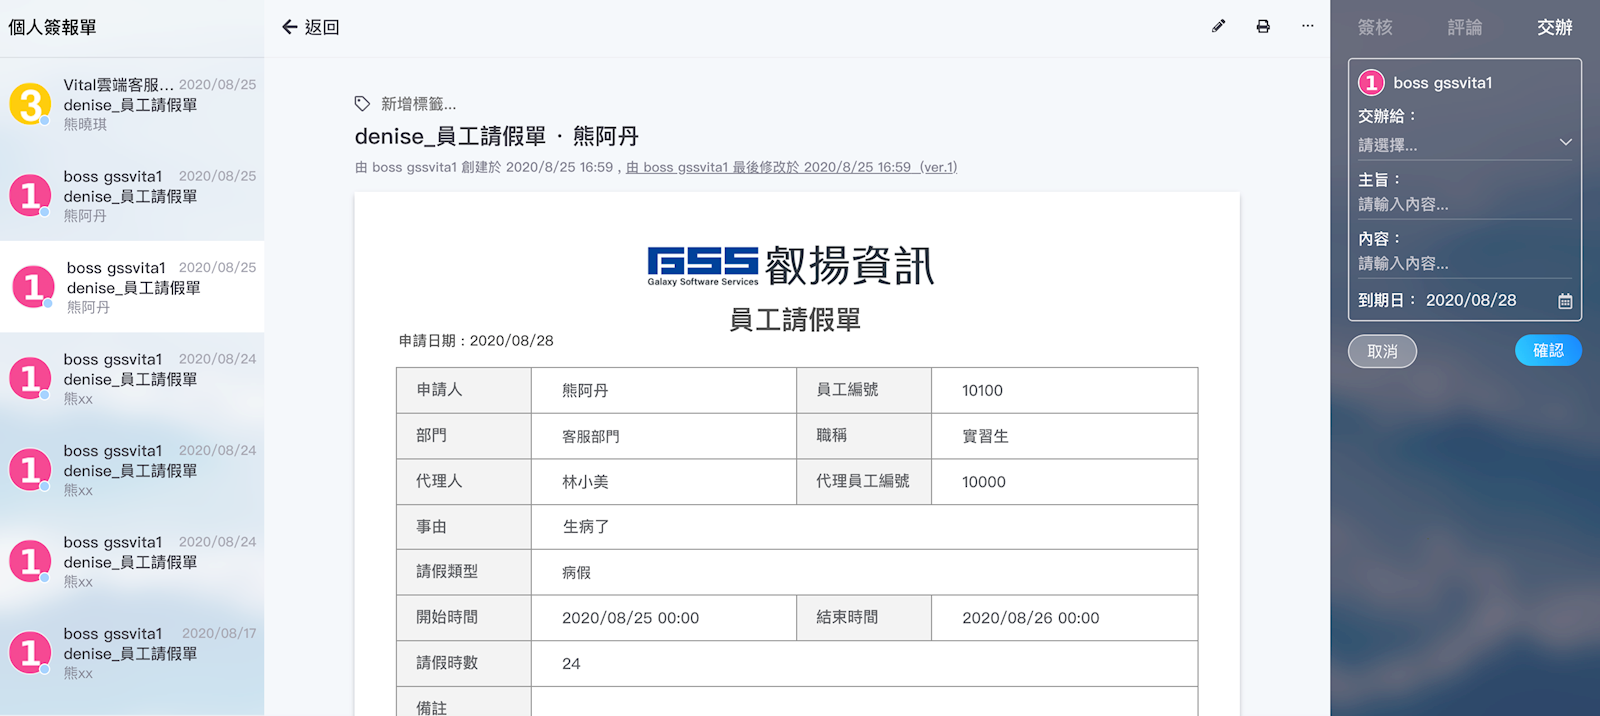Viewport: 1600px width, 716px height.
Task: Expand the 交辦給 dropdown chevron
Action: [1565, 143]
